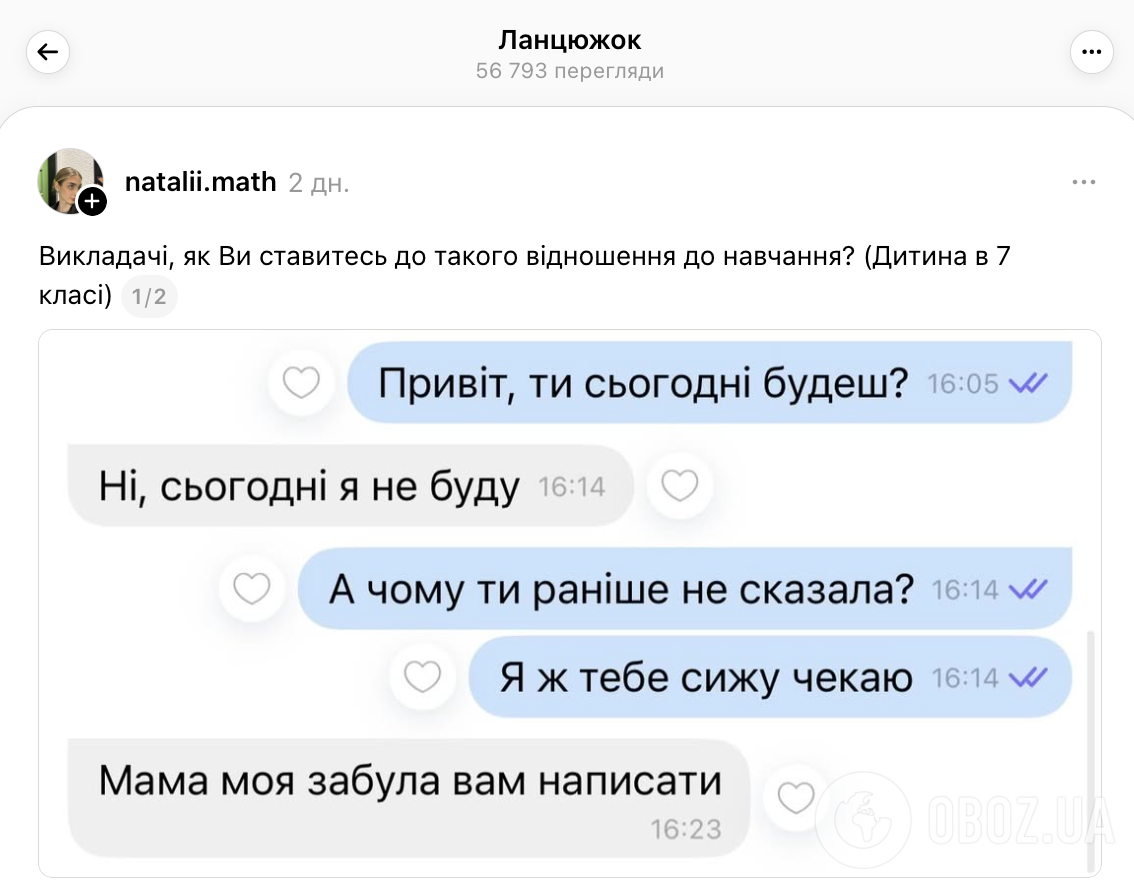Like "Мама моя забула вам написати" via heart

794,798
